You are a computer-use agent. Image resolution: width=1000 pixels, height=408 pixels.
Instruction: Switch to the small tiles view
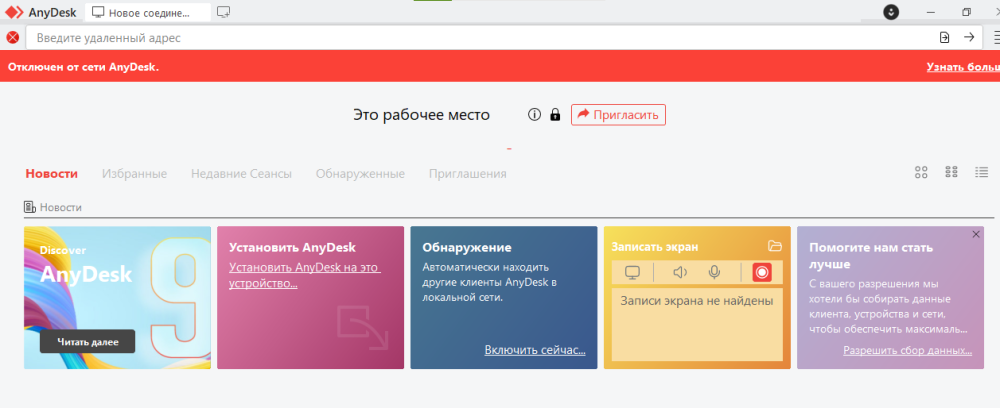(952, 172)
